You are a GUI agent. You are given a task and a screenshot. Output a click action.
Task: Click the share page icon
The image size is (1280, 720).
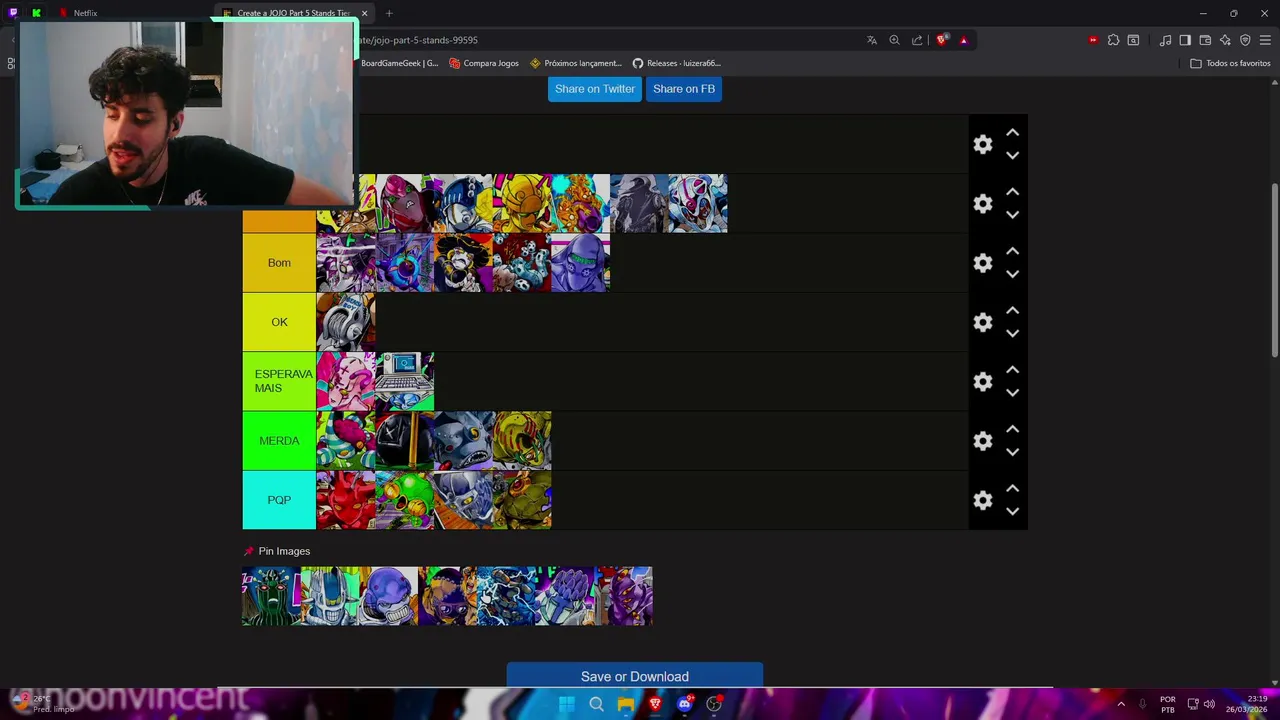[917, 40]
